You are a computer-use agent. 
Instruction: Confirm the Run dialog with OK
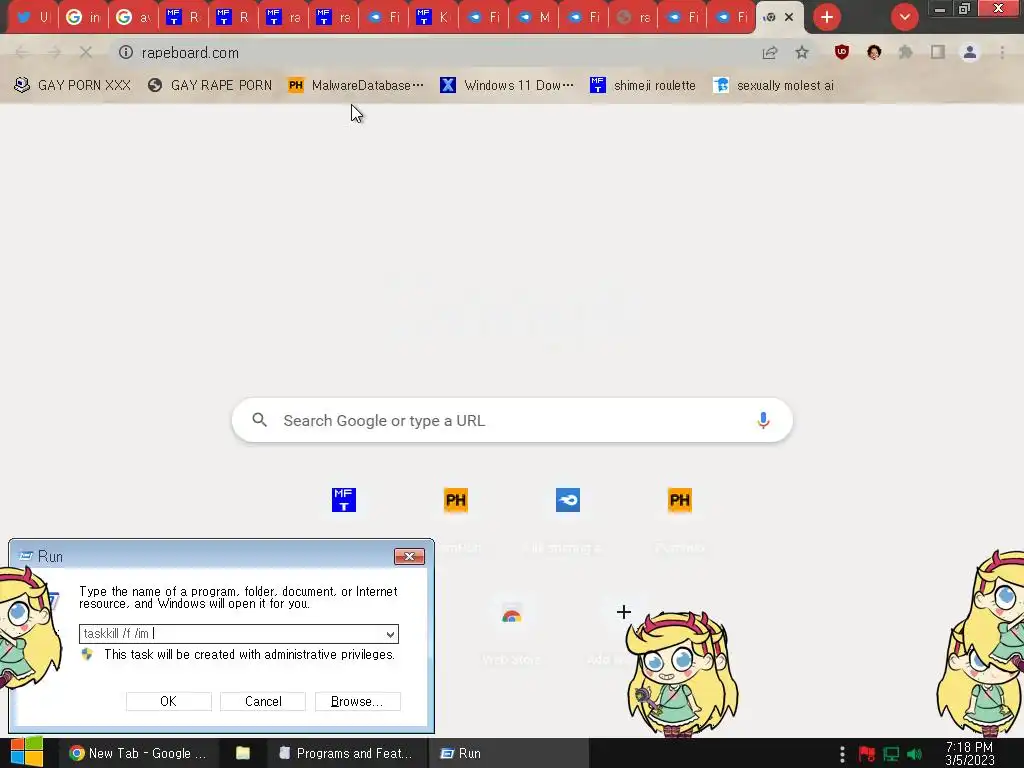(x=168, y=701)
